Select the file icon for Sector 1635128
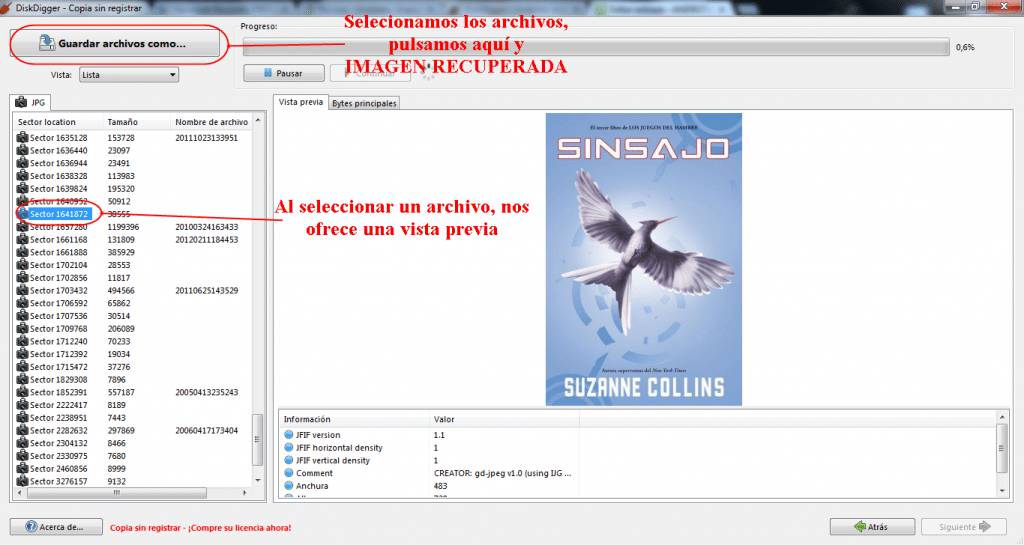The image size is (1024, 545). pyautogui.click(x=22, y=138)
